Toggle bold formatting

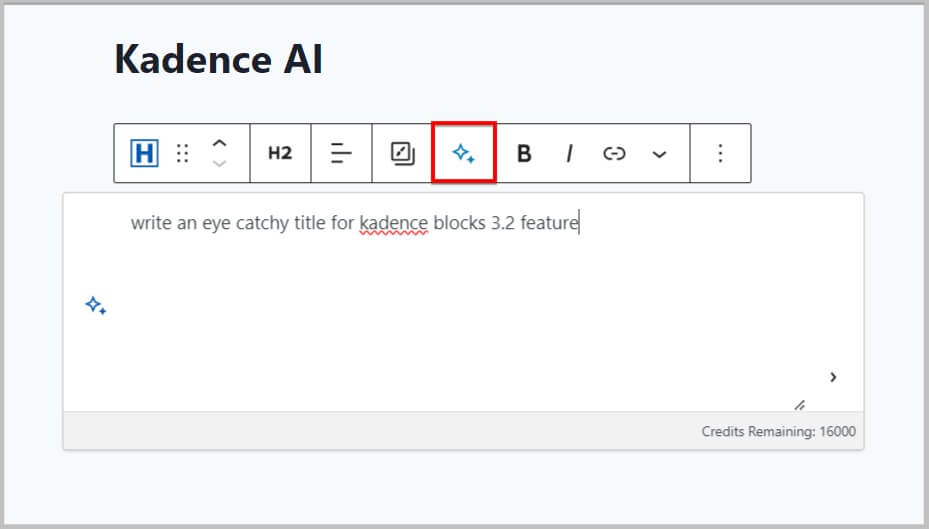click(x=523, y=153)
